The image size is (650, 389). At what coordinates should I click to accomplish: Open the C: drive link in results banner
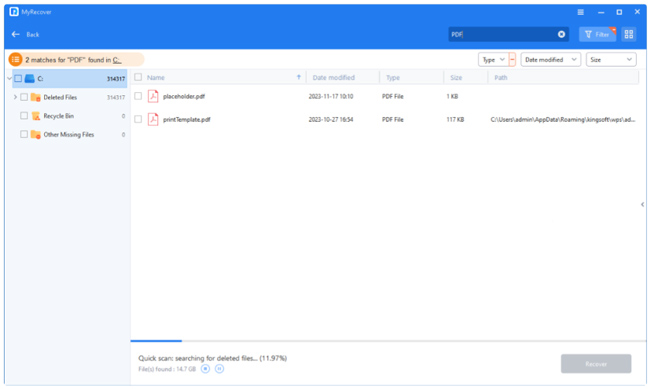[117, 60]
